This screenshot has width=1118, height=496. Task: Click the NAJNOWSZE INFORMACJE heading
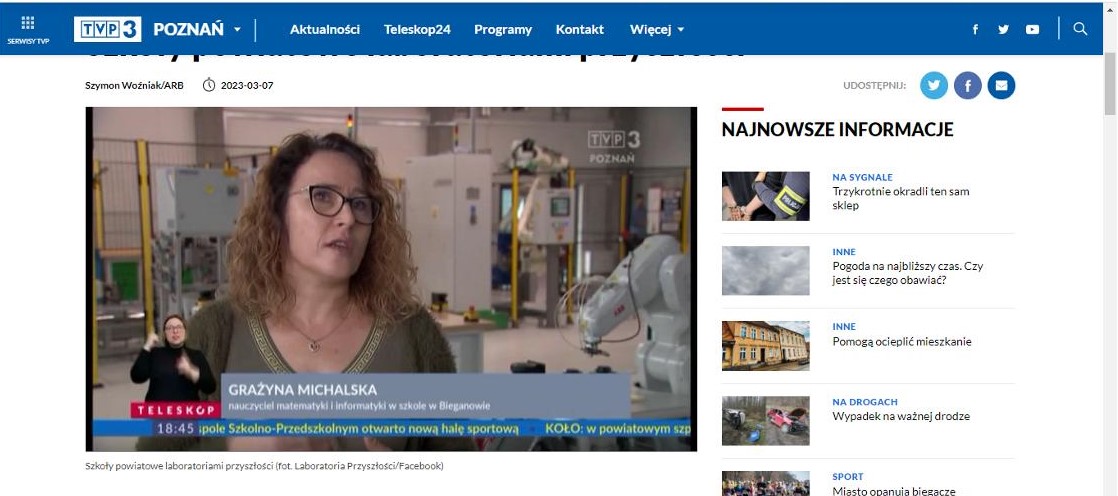click(837, 129)
